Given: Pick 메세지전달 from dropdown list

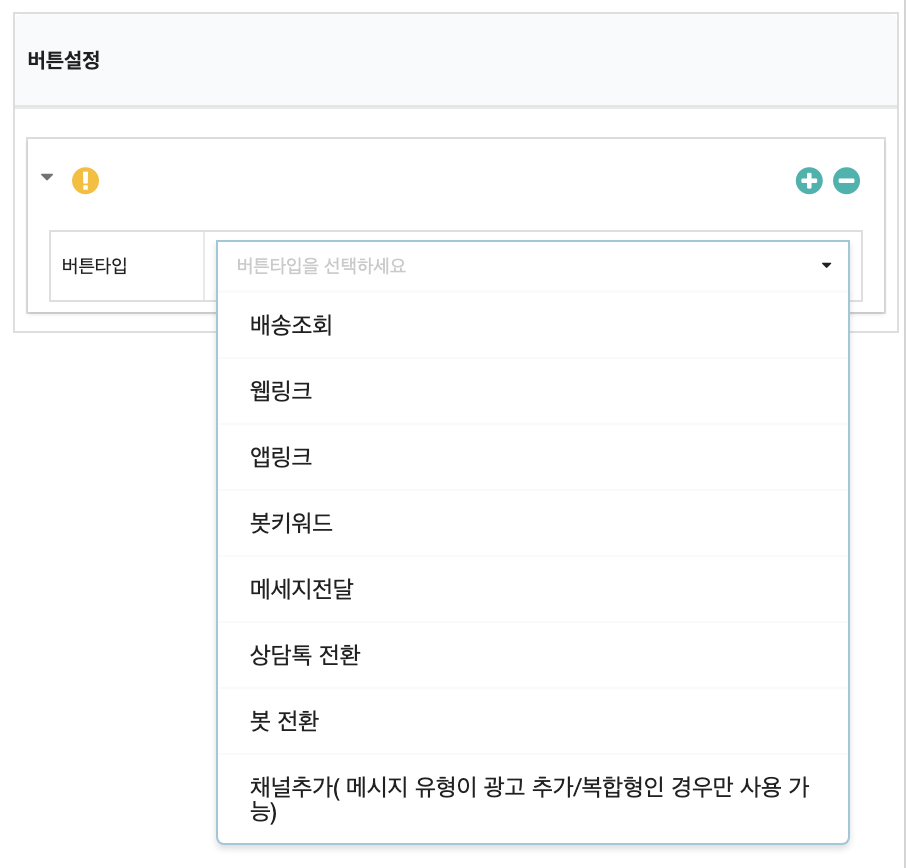Looking at the screenshot, I should (x=532, y=589).
